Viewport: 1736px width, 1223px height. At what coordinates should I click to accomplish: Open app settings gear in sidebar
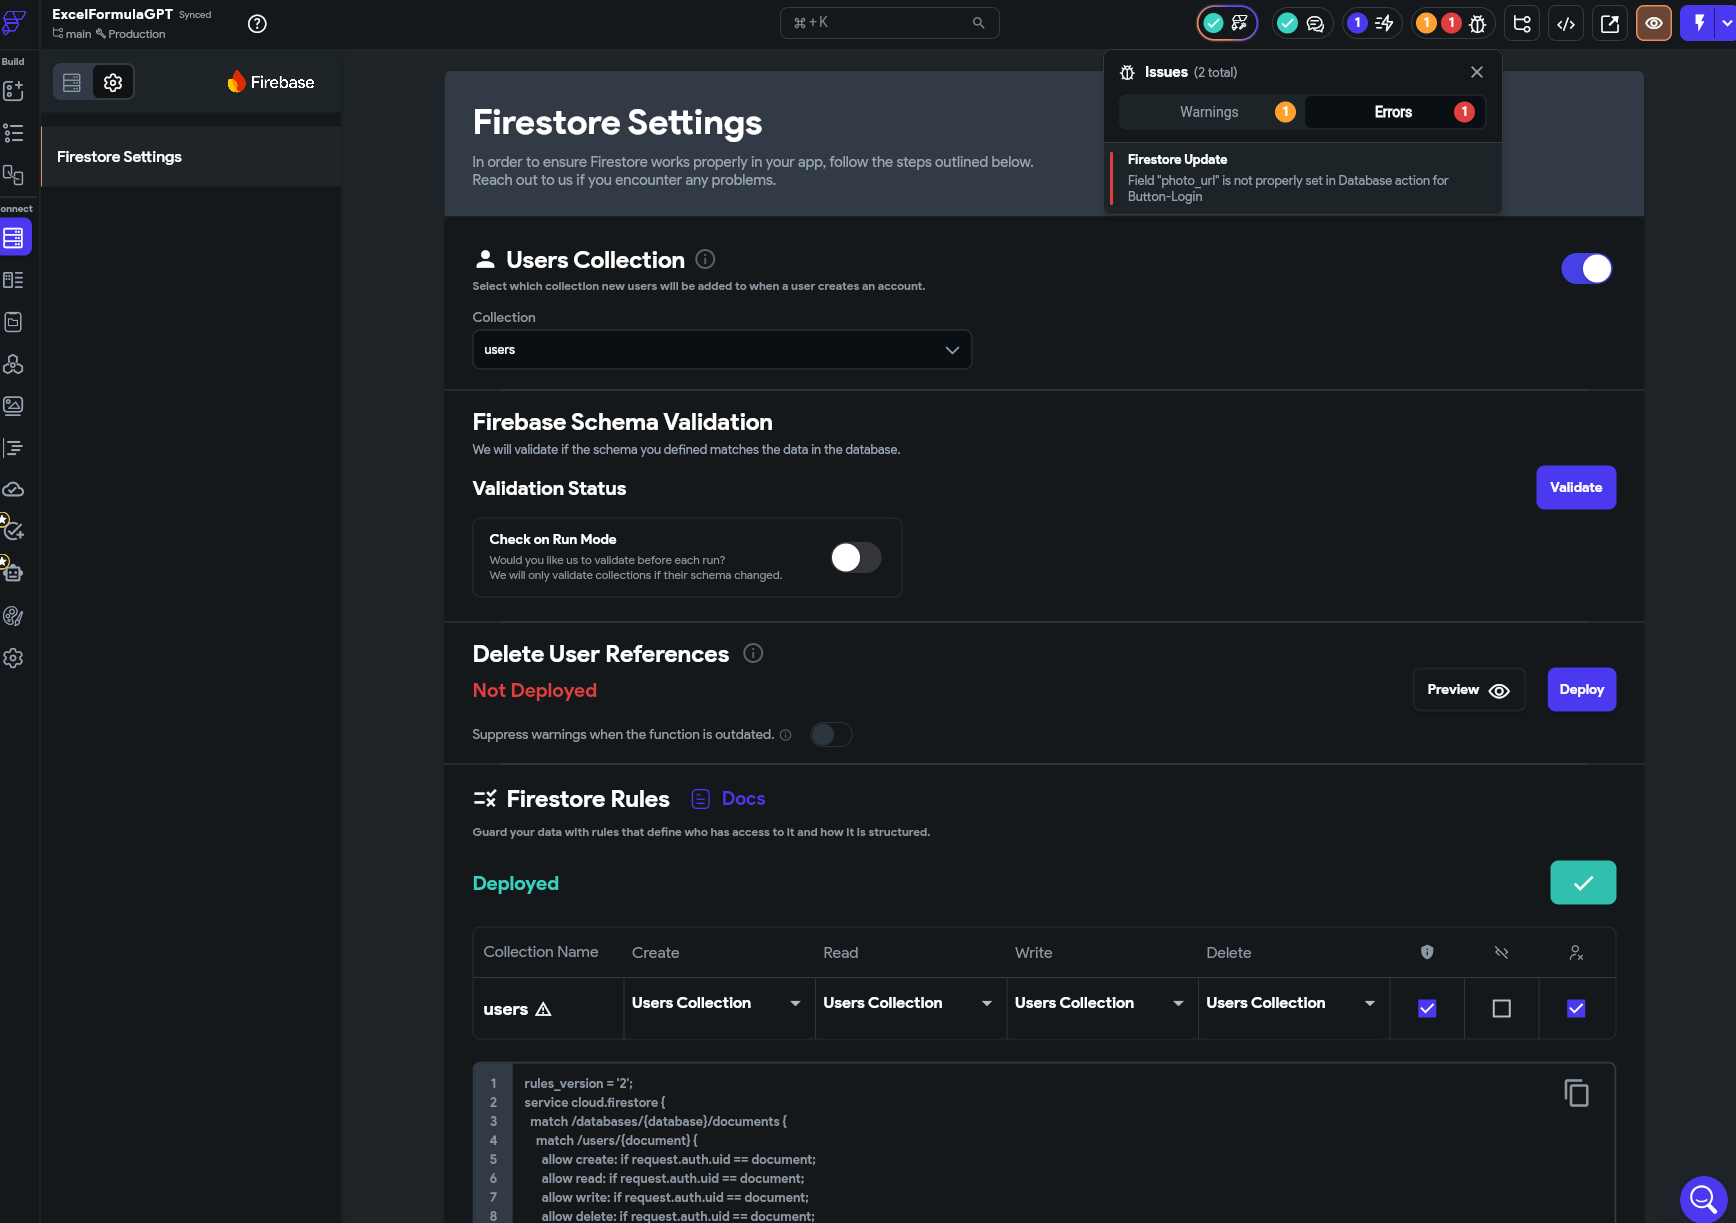(13, 658)
